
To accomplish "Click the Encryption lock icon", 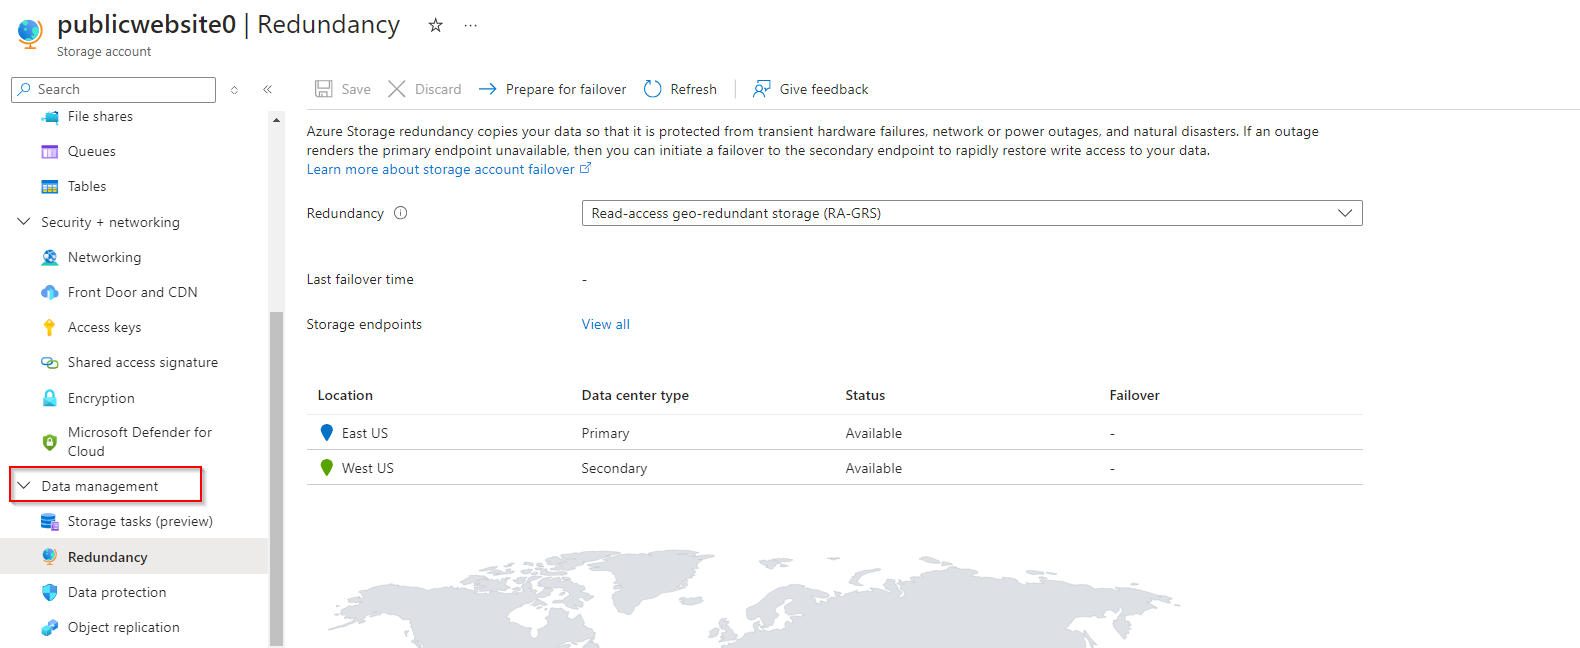I will tap(49, 398).
